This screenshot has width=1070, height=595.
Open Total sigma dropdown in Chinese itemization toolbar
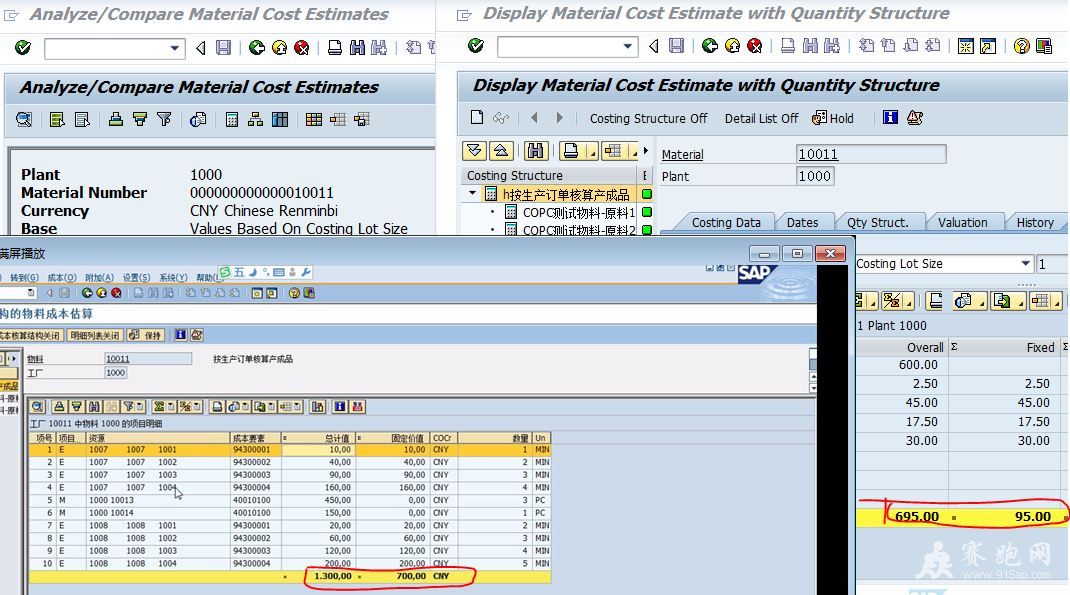click(x=171, y=407)
